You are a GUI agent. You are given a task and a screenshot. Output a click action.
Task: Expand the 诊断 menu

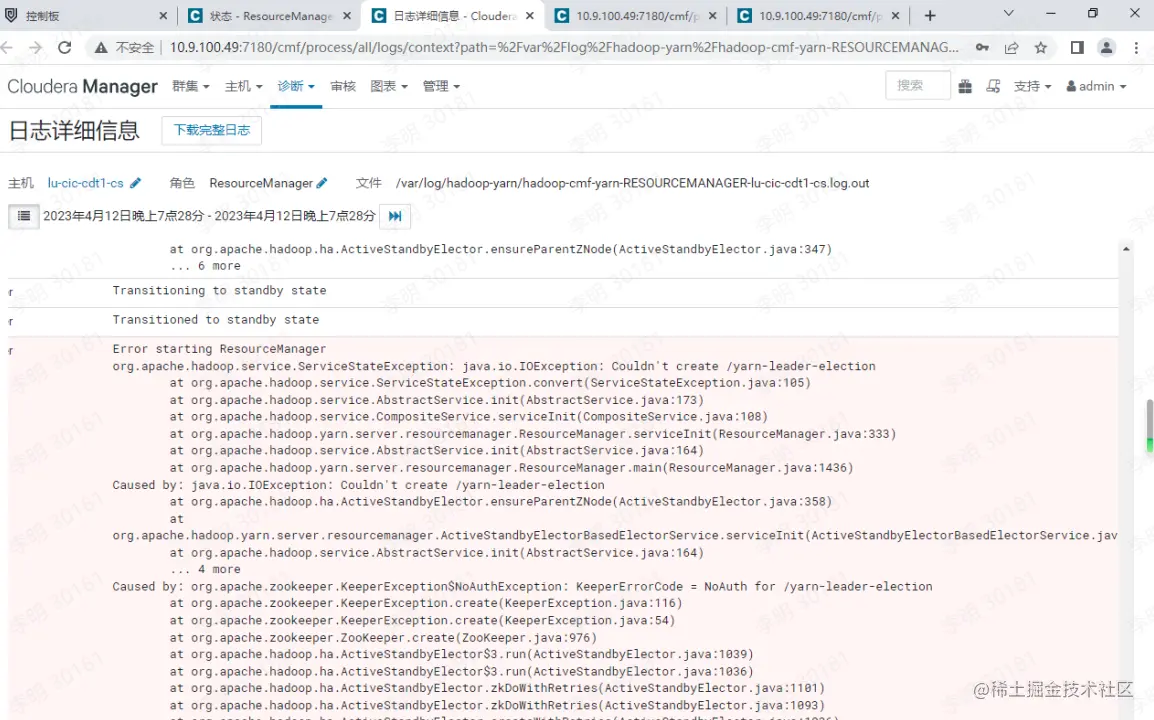296,86
